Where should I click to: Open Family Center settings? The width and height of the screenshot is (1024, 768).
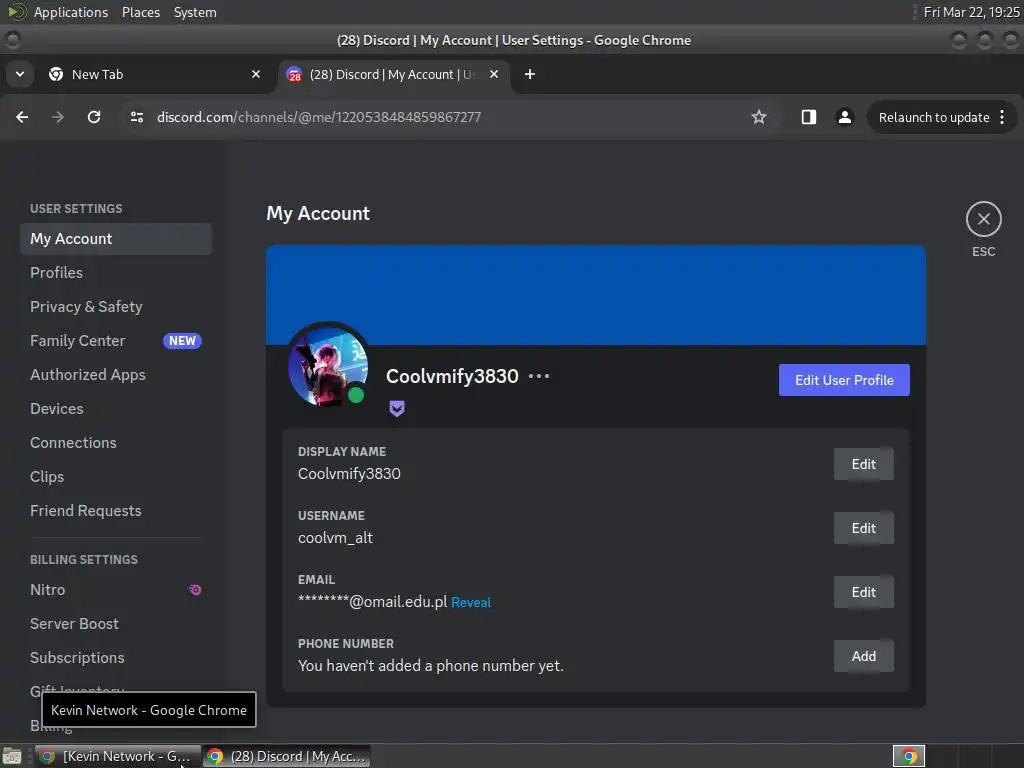point(116,341)
